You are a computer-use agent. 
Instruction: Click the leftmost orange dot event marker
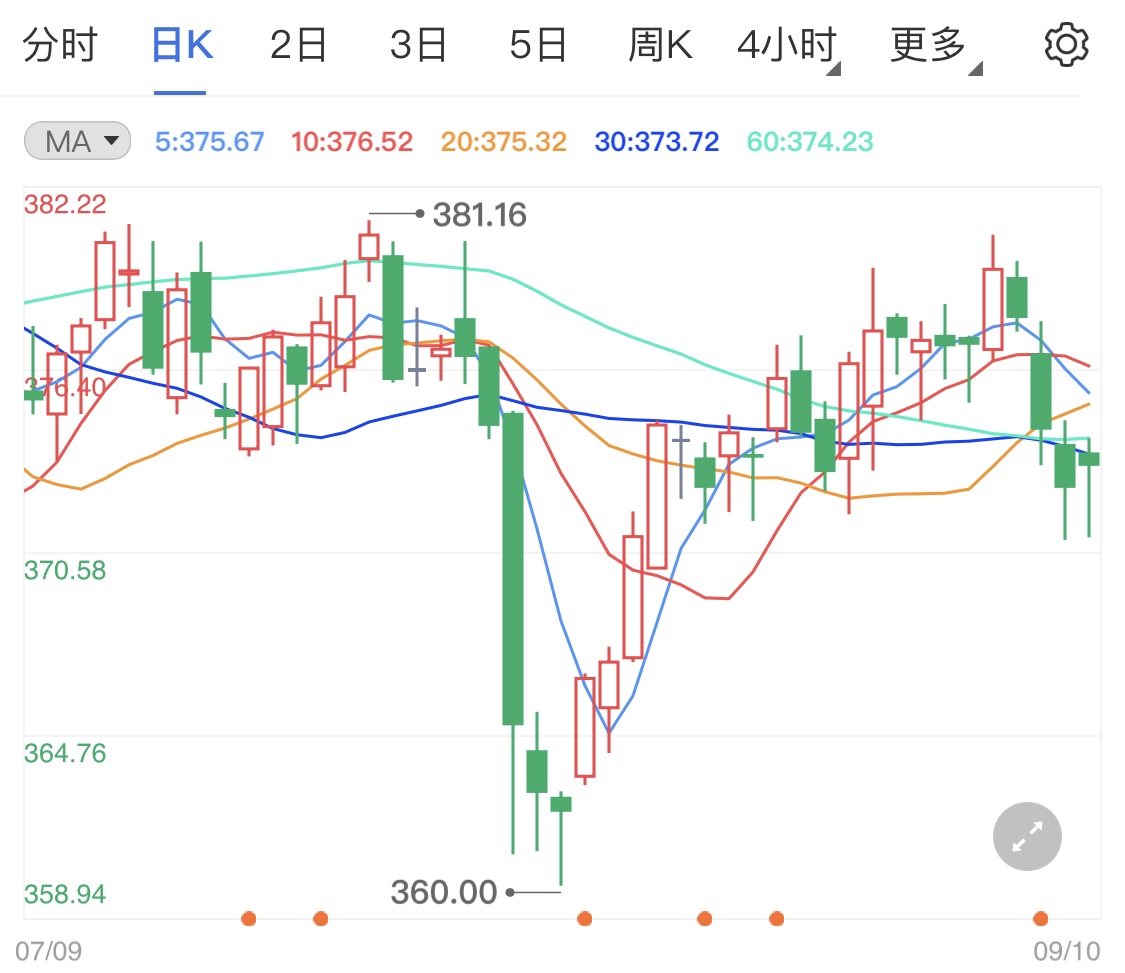click(x=248, y=918)
